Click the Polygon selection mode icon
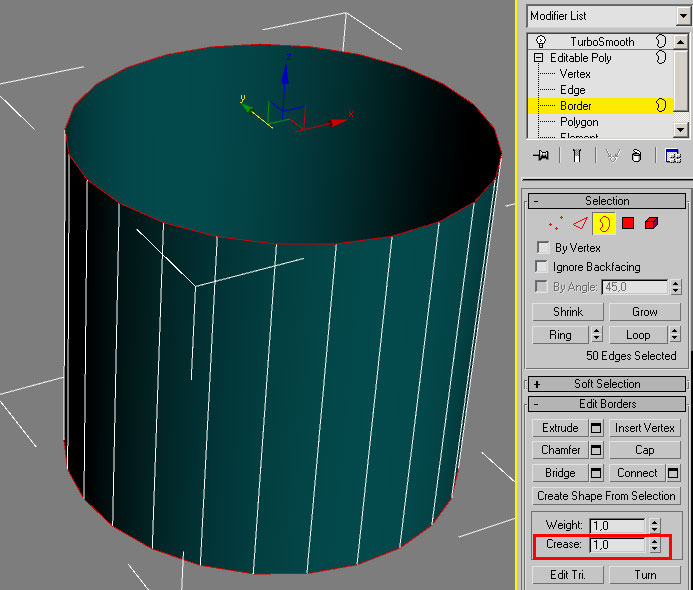Screen dimensions: 693x590 [628, 222]
